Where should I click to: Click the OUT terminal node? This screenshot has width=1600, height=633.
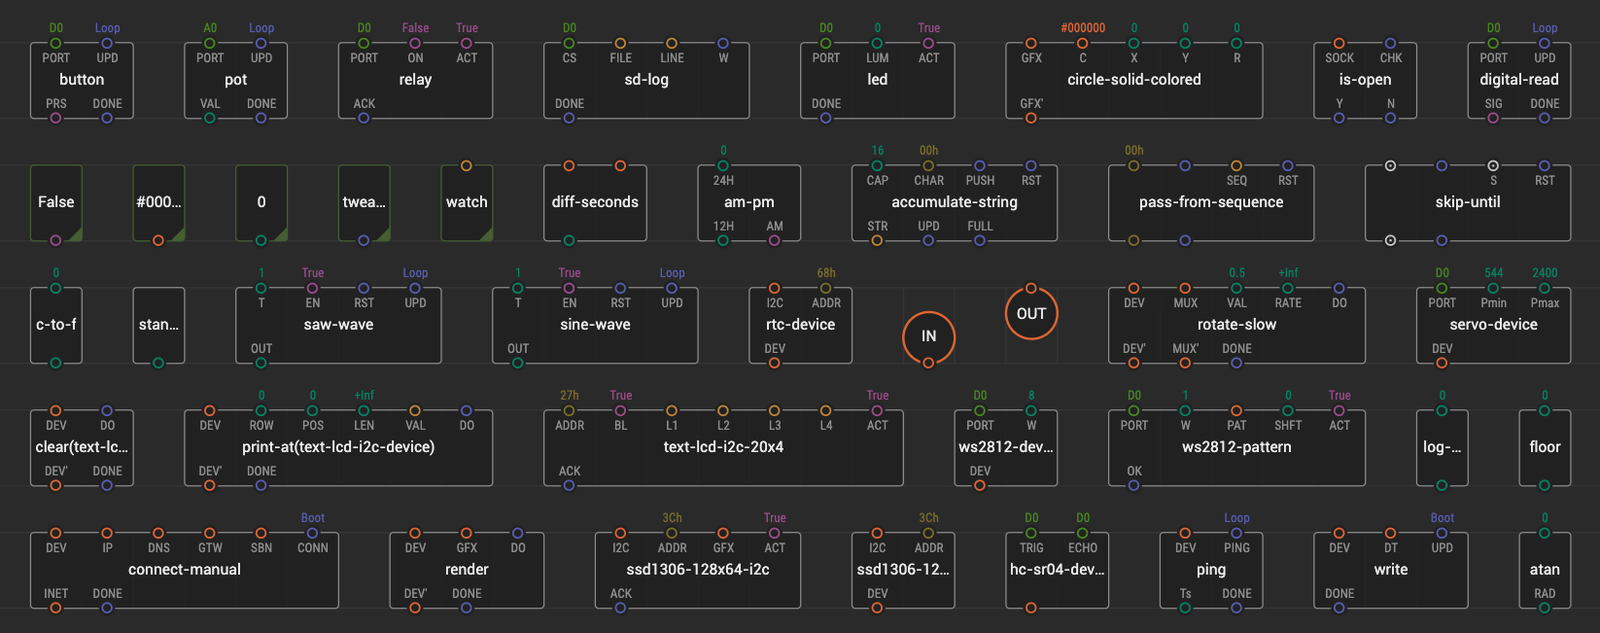point(1031,313)
